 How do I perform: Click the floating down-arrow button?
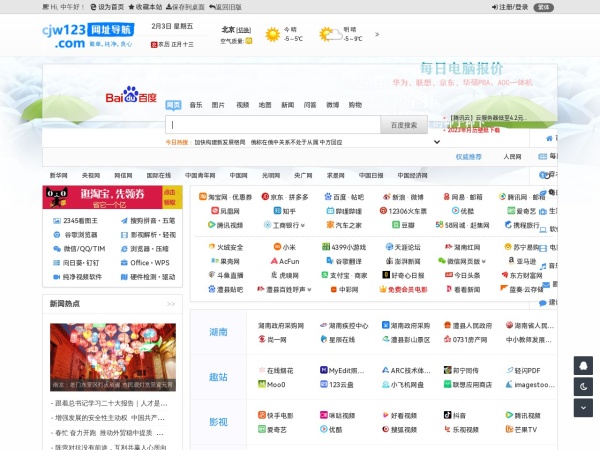click(x=583, y=408)
